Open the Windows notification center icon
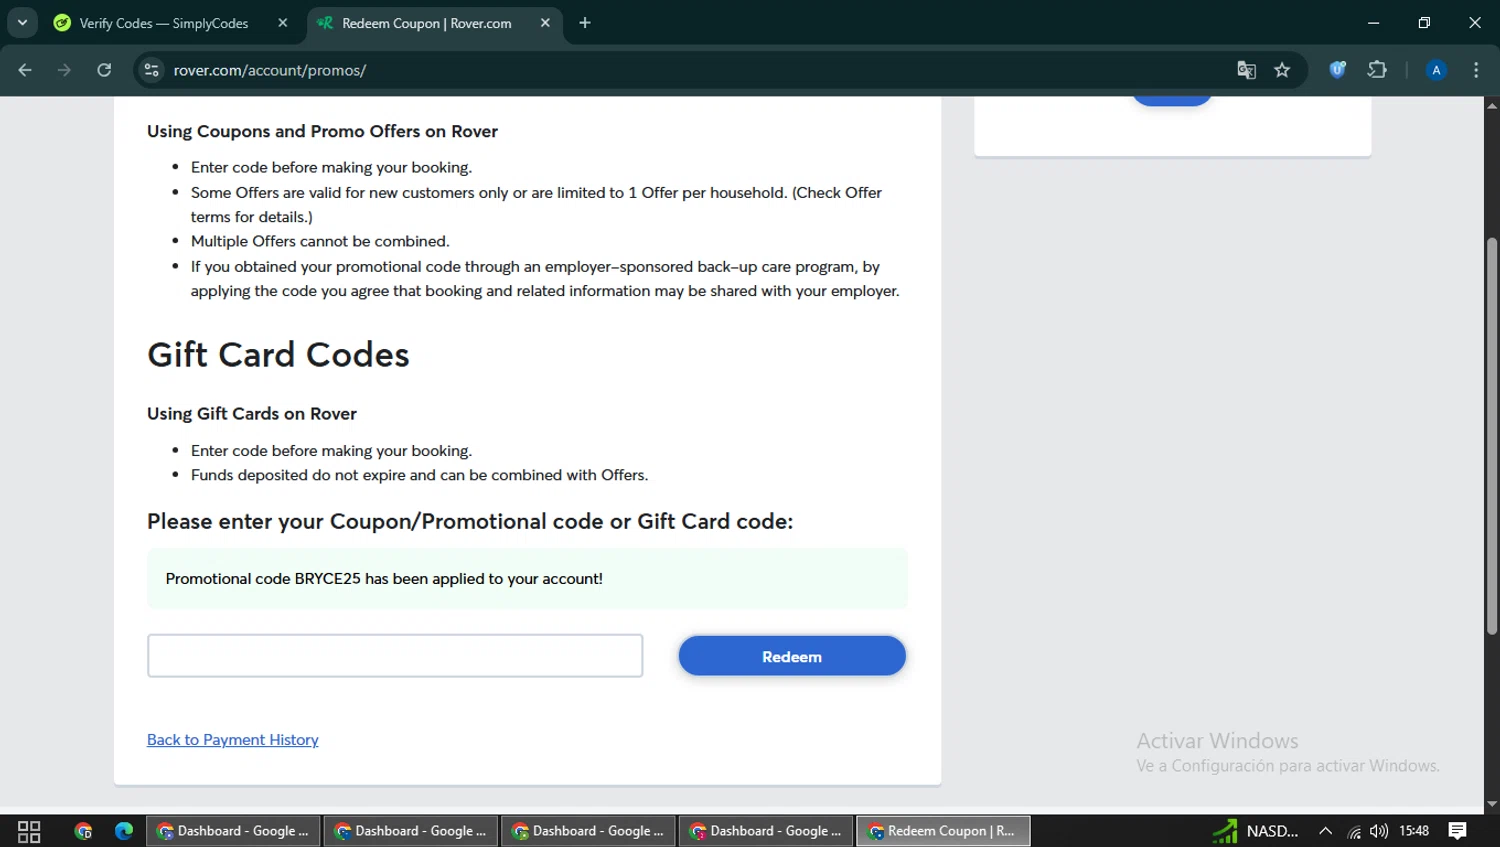Viewport: 1500px width, 847px height. (x=1458, y=831)
